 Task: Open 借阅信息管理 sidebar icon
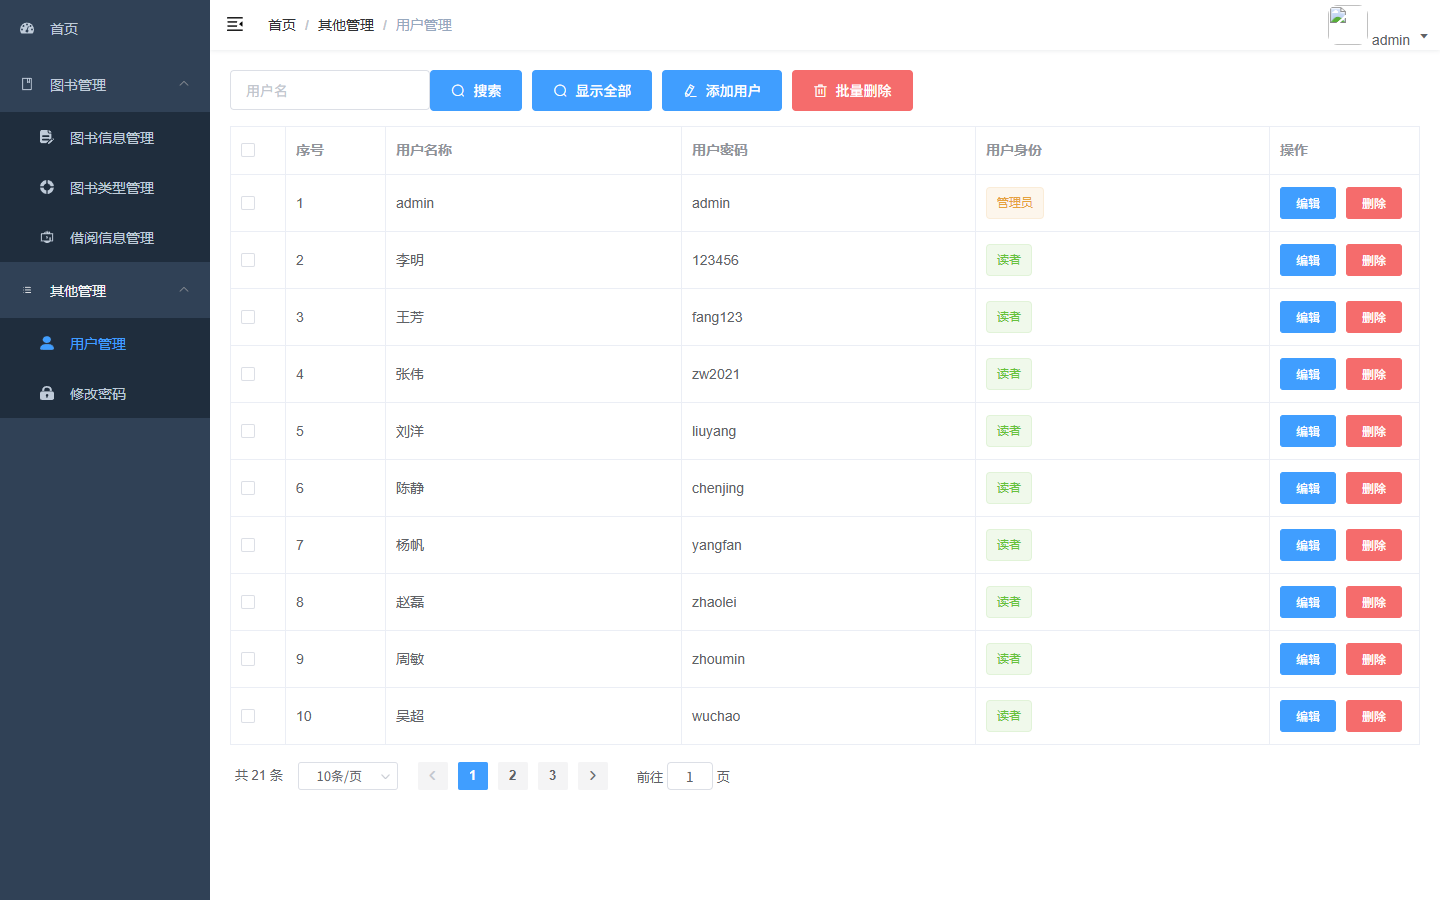tap(46, 237)
